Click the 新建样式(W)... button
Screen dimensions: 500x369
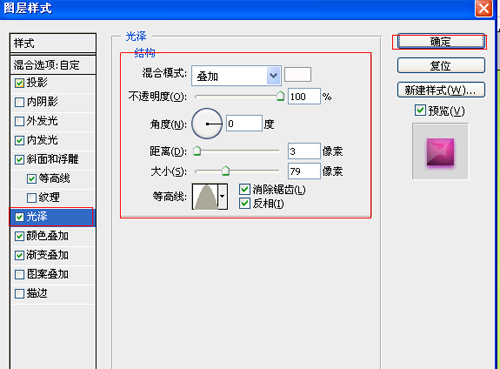pos(441,90)
